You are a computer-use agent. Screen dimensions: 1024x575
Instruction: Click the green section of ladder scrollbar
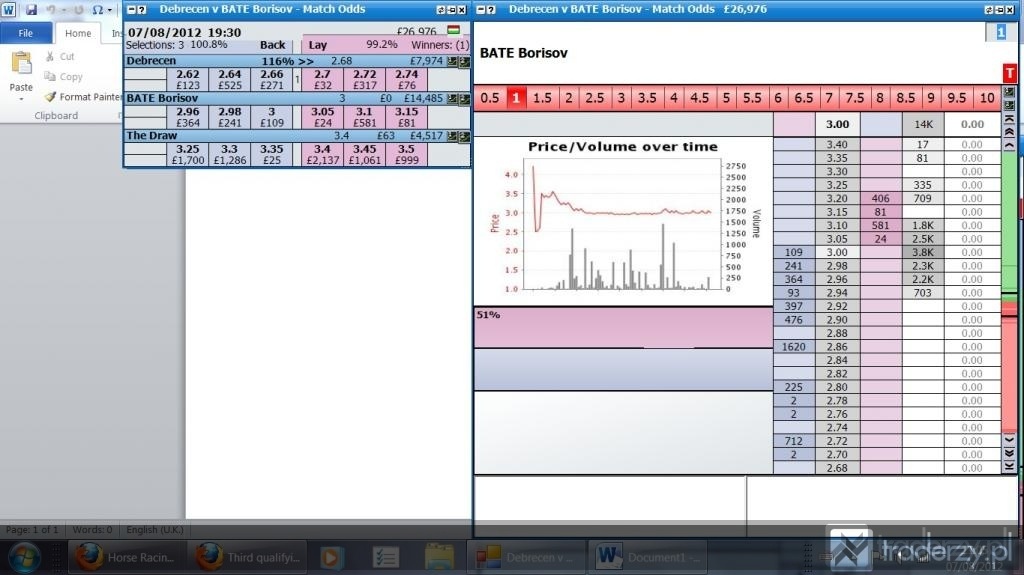pyautogui.click(x=1009, y=222)
